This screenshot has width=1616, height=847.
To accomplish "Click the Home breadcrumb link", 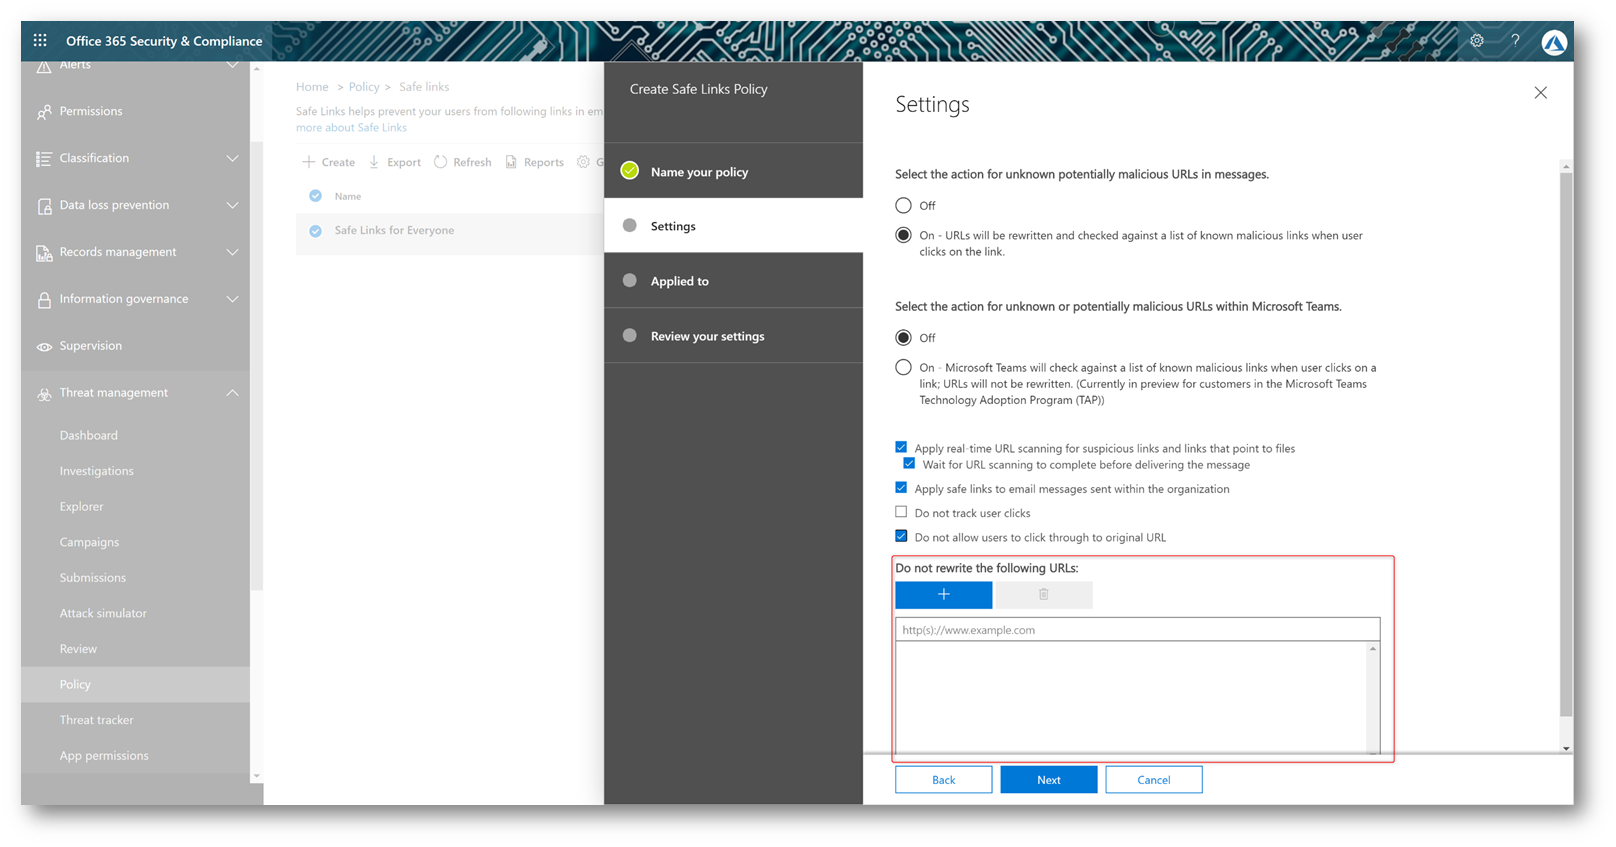I will pyautogui.click(x=312, y=87).
